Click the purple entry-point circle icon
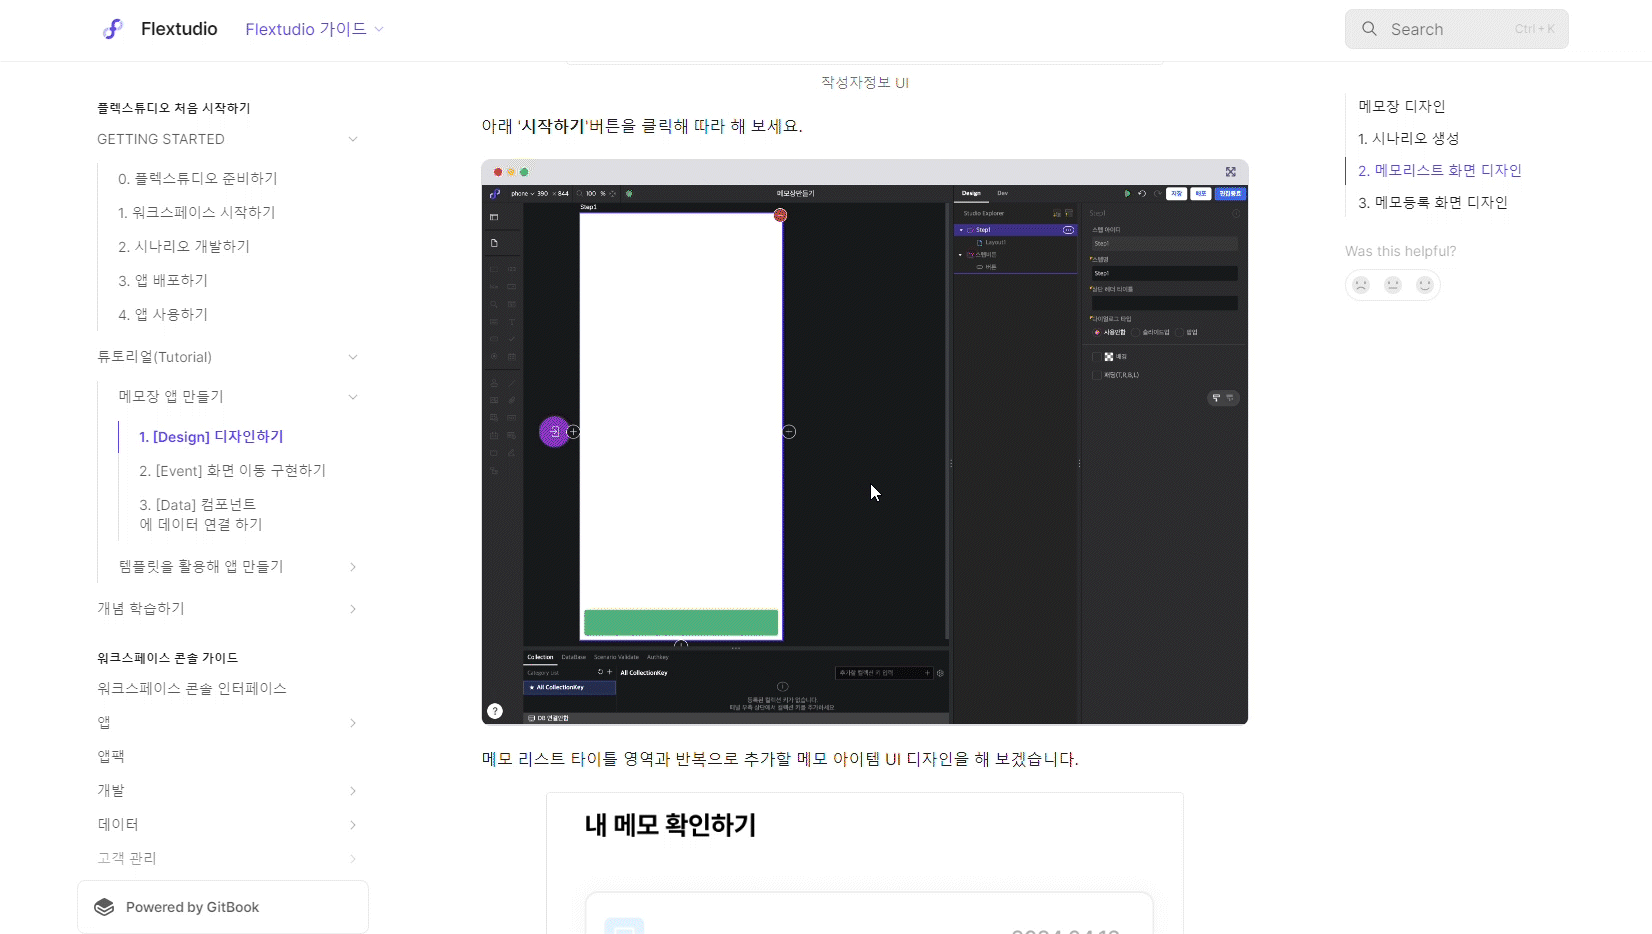This screenshot has width=1652, height=934. (x=554, y=432)
